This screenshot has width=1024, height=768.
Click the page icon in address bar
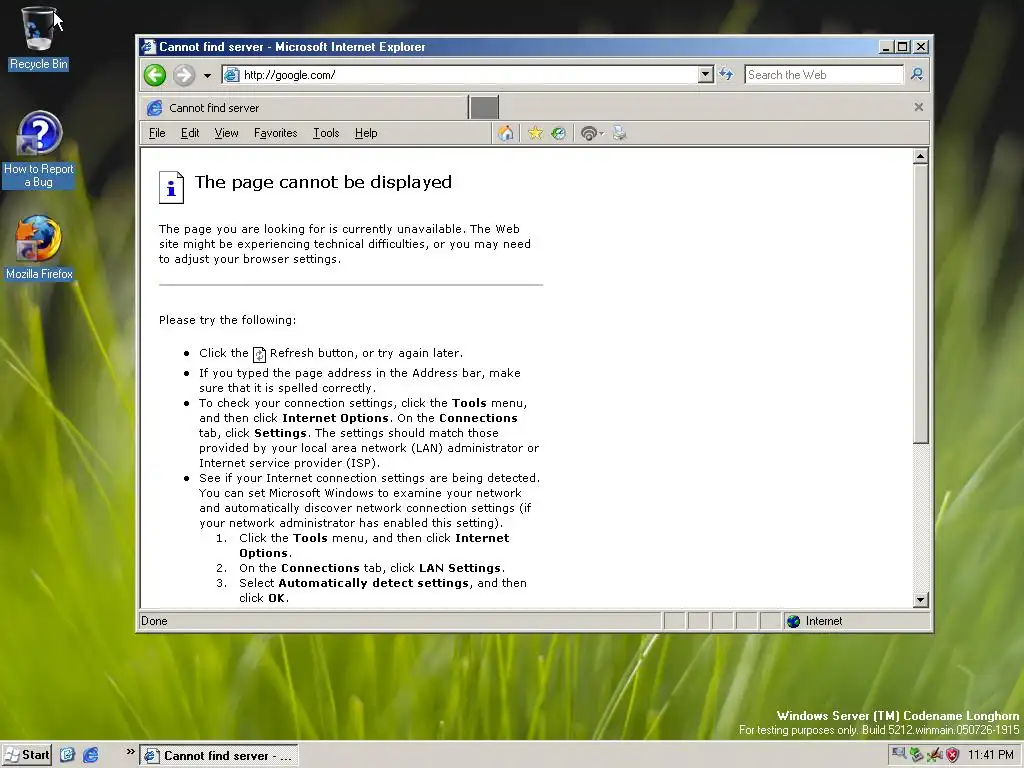click(x=232, y=75)
